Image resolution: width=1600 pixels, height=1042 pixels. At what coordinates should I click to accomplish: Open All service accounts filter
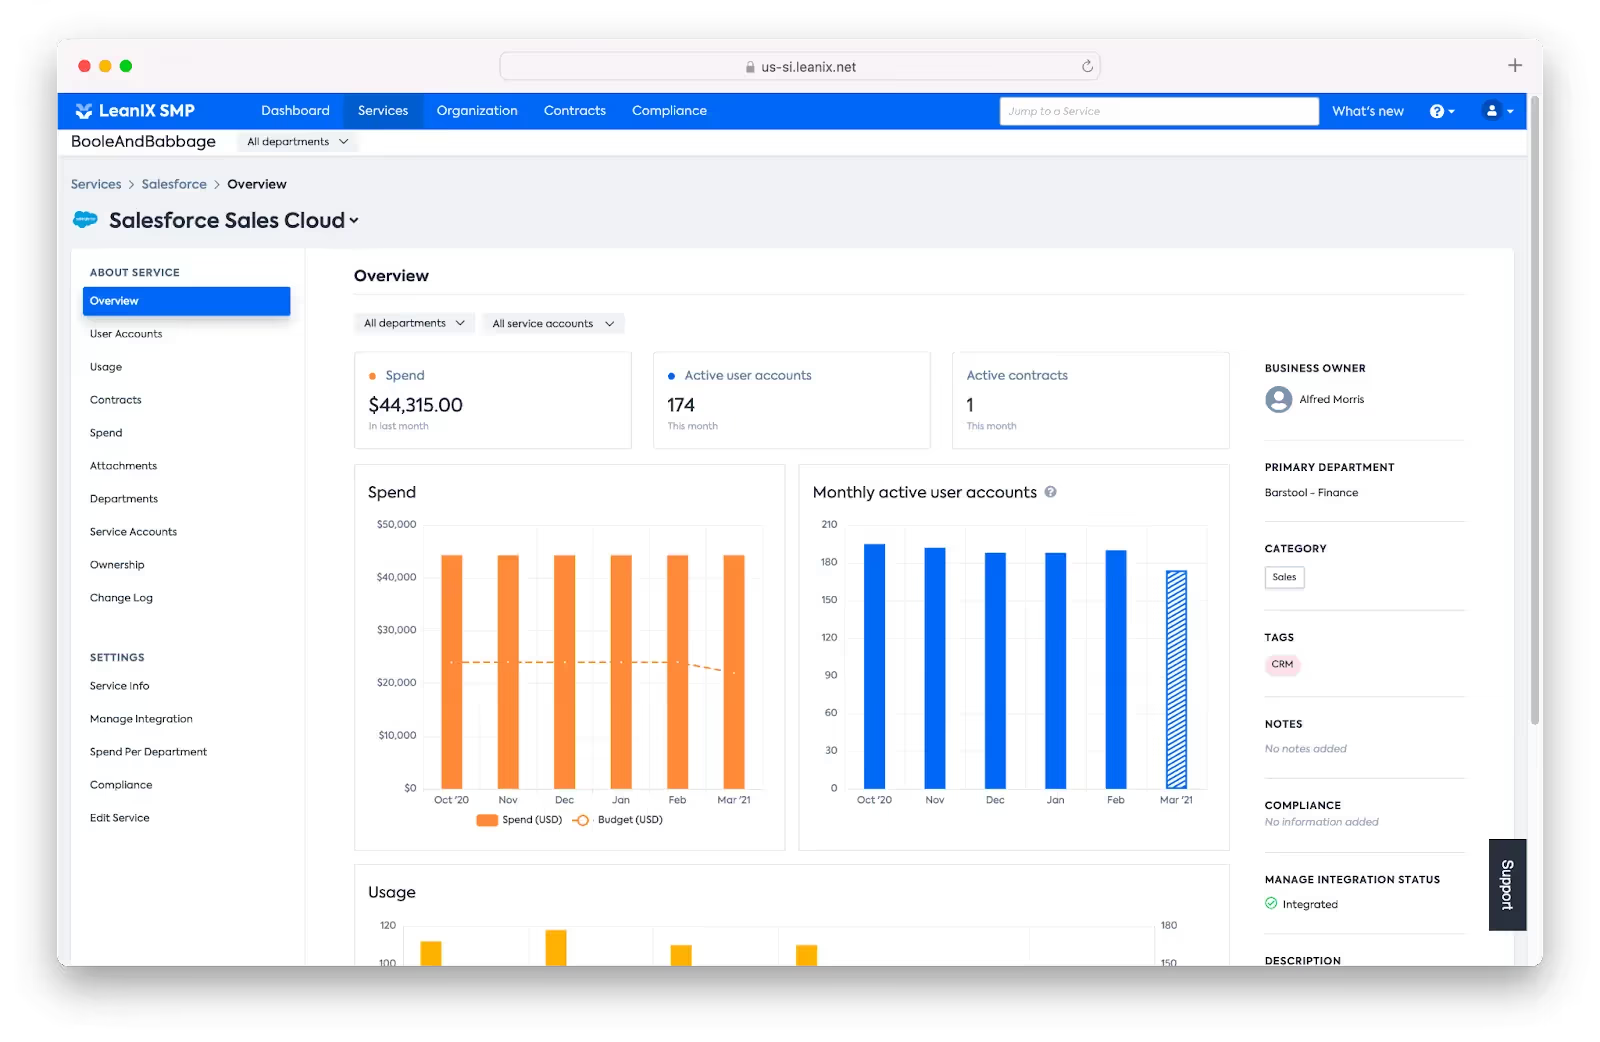553,323
